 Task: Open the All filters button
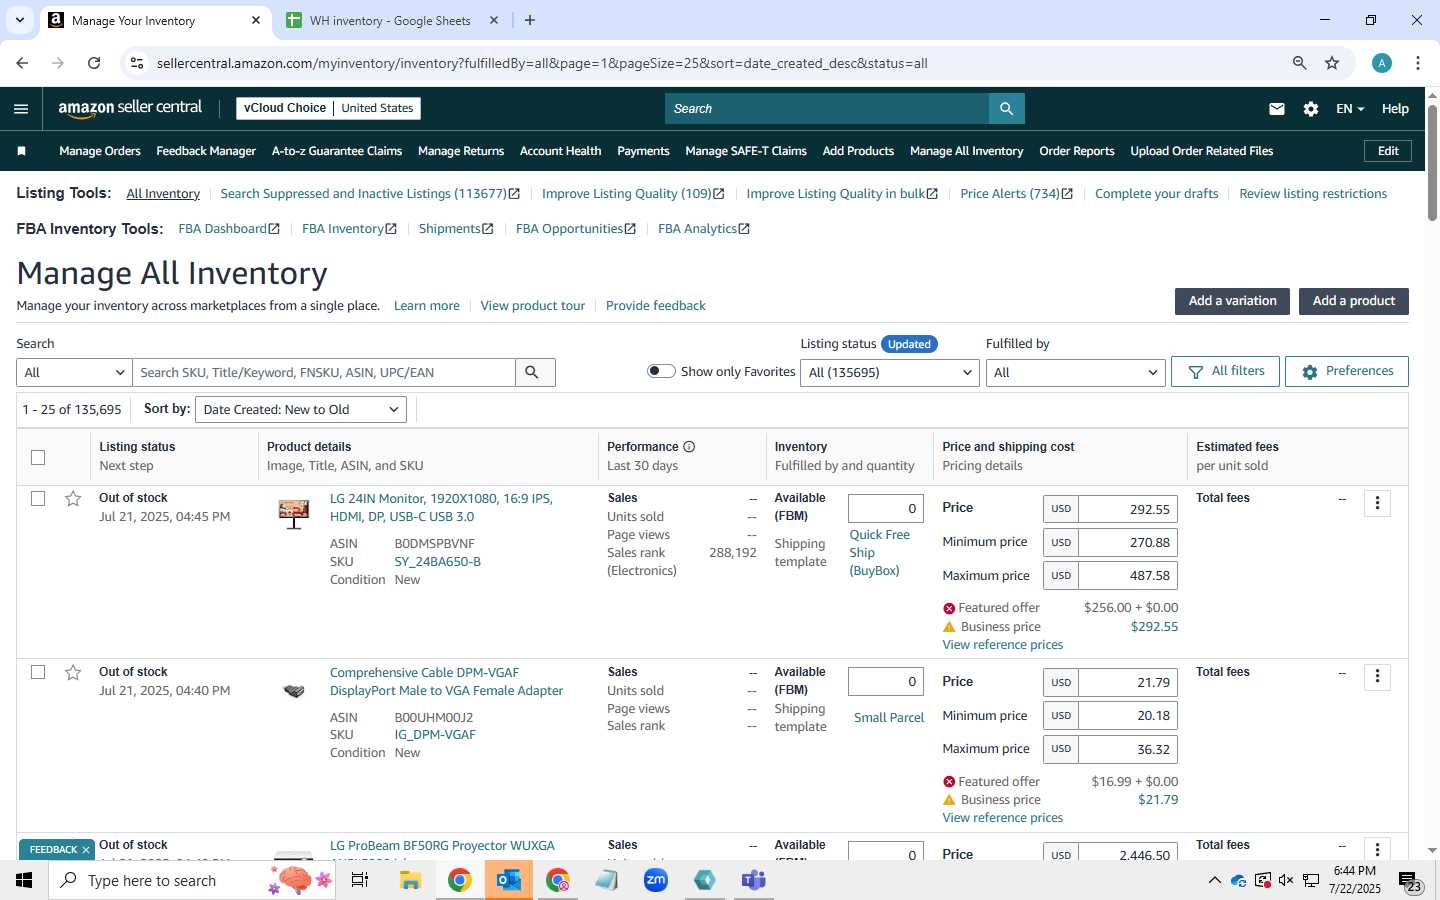1226,371
